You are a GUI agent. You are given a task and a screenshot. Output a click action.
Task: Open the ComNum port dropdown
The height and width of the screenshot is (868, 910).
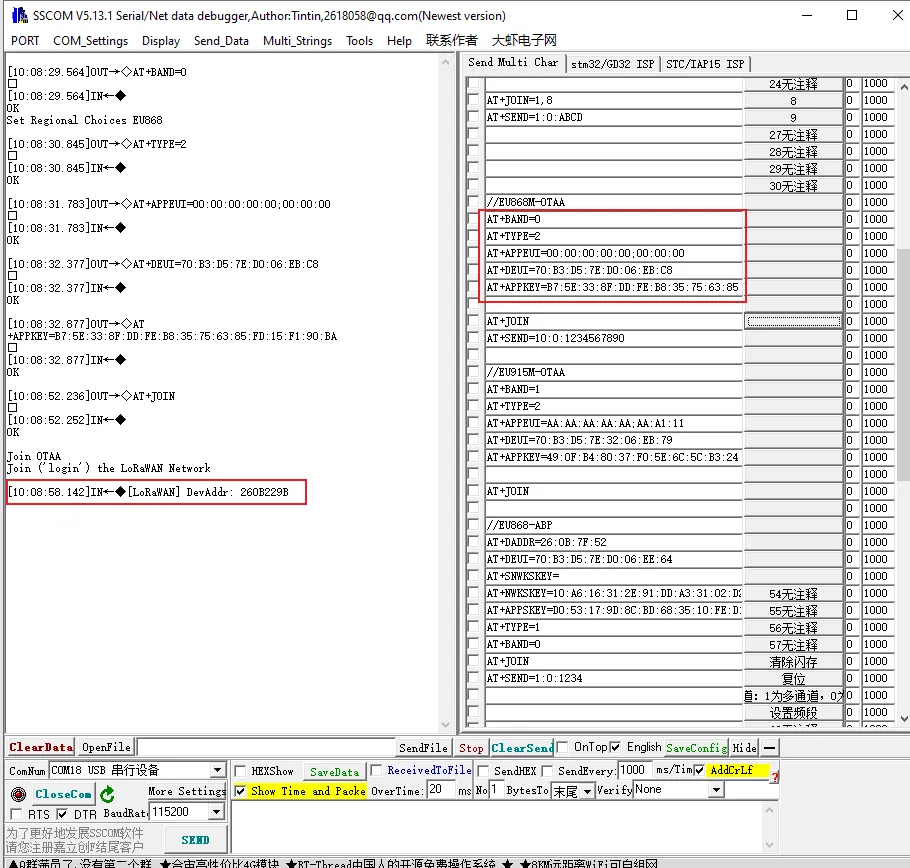pos(217,771)
